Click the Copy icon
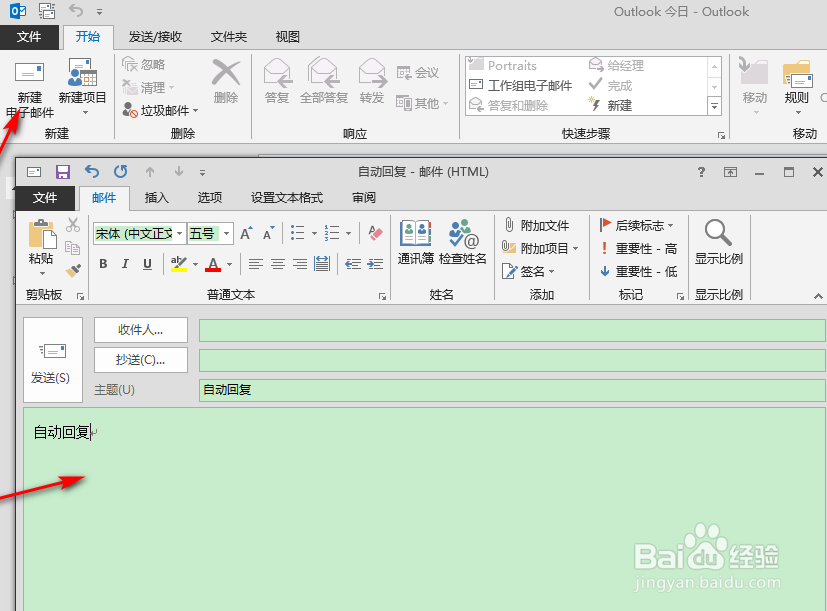 coord(72,247)
